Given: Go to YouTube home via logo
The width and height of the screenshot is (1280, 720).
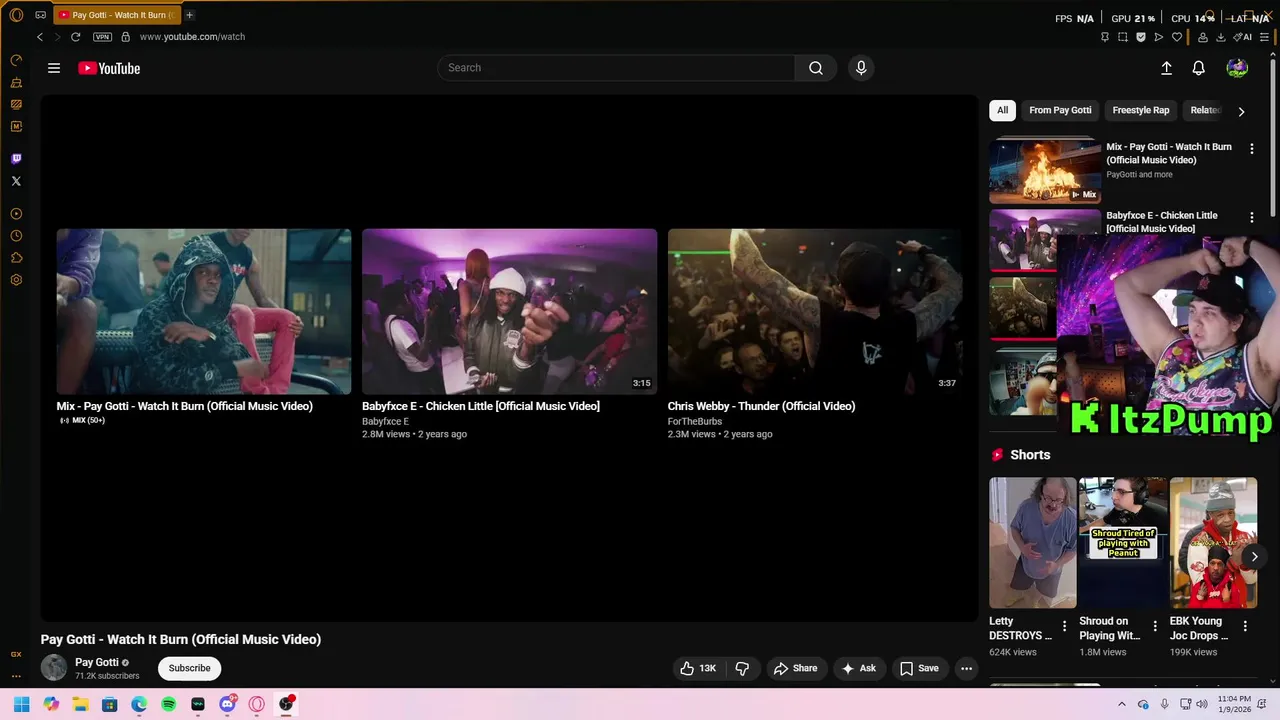Looking at the screenshot, I should [109, 68].
